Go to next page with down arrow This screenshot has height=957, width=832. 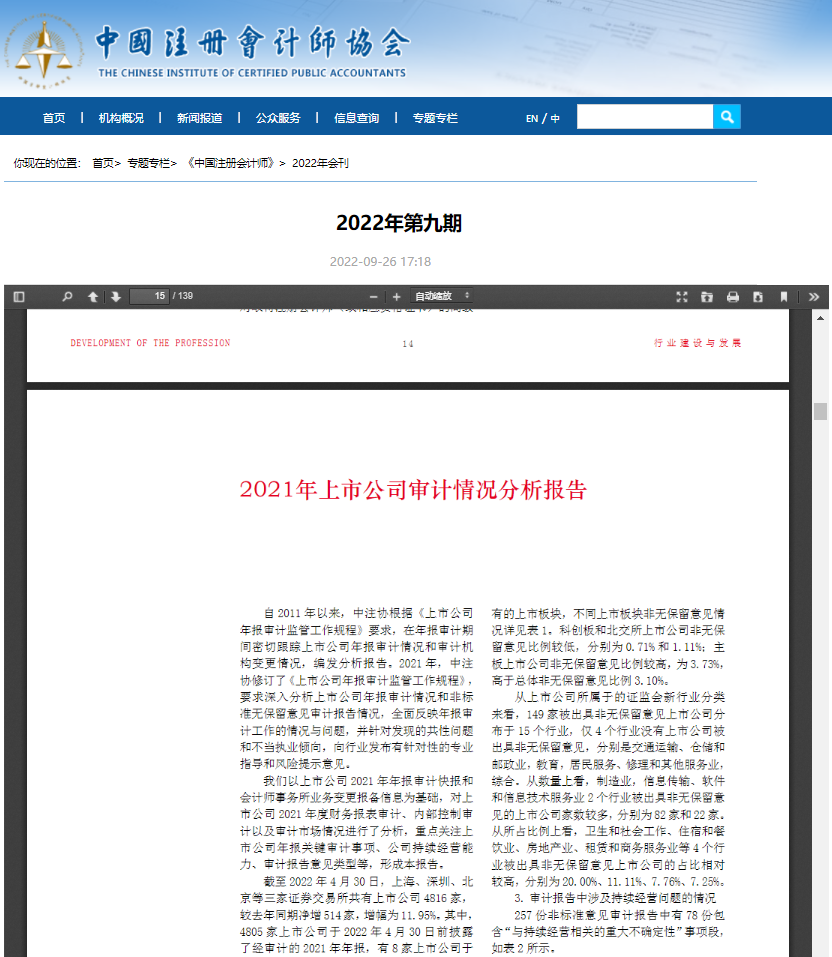116,296
